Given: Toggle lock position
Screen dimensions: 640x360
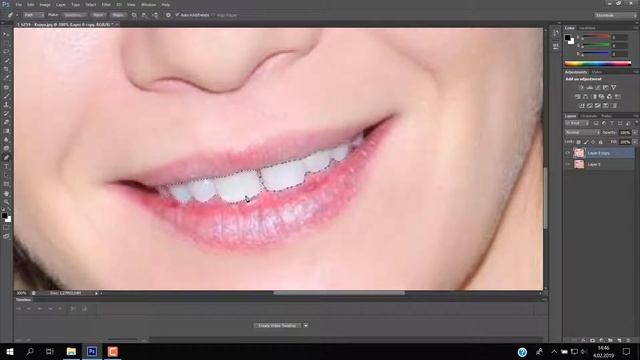Looking at the screenshot, I should point(593,142).
